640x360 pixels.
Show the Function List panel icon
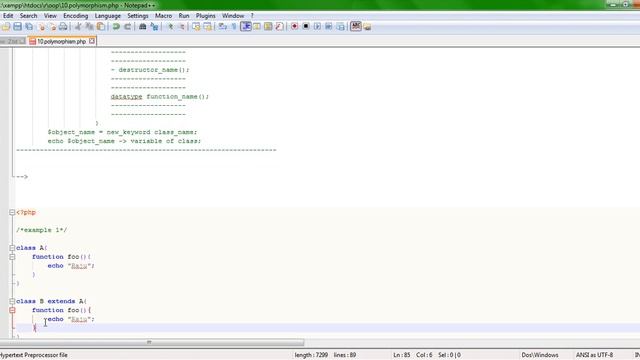pyautogui.click(x=279, y=27)
